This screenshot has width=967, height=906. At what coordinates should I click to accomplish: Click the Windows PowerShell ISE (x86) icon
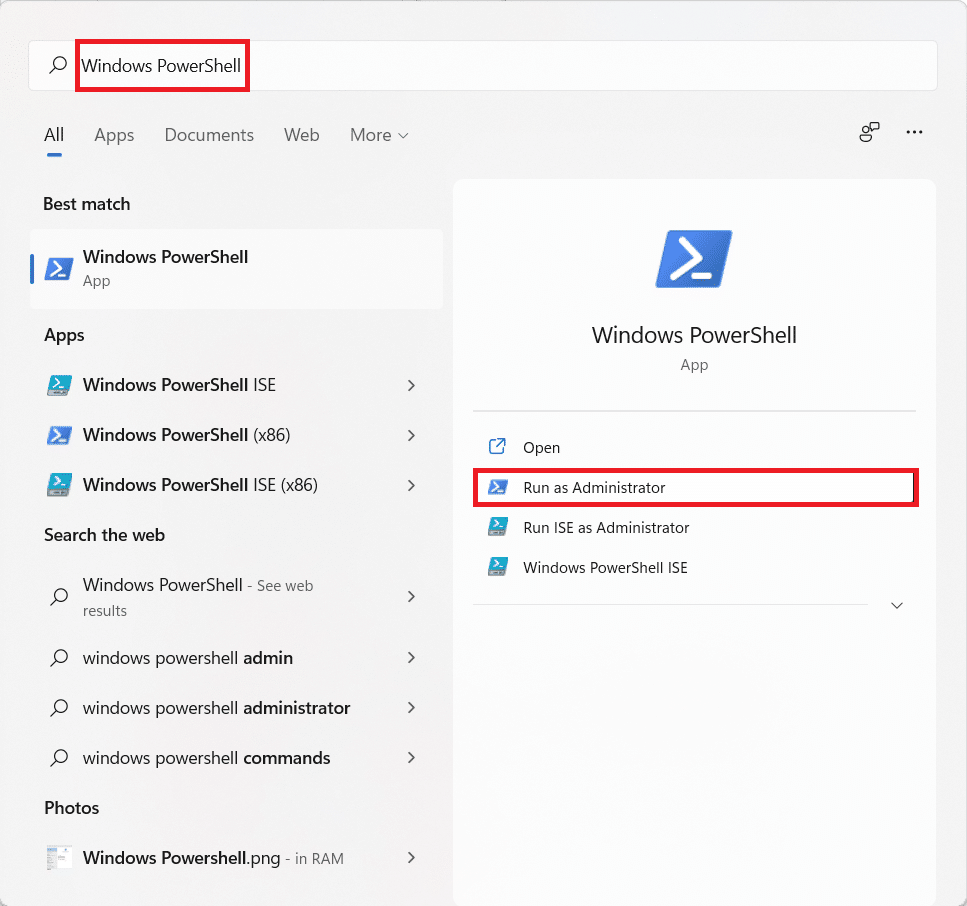59,485
